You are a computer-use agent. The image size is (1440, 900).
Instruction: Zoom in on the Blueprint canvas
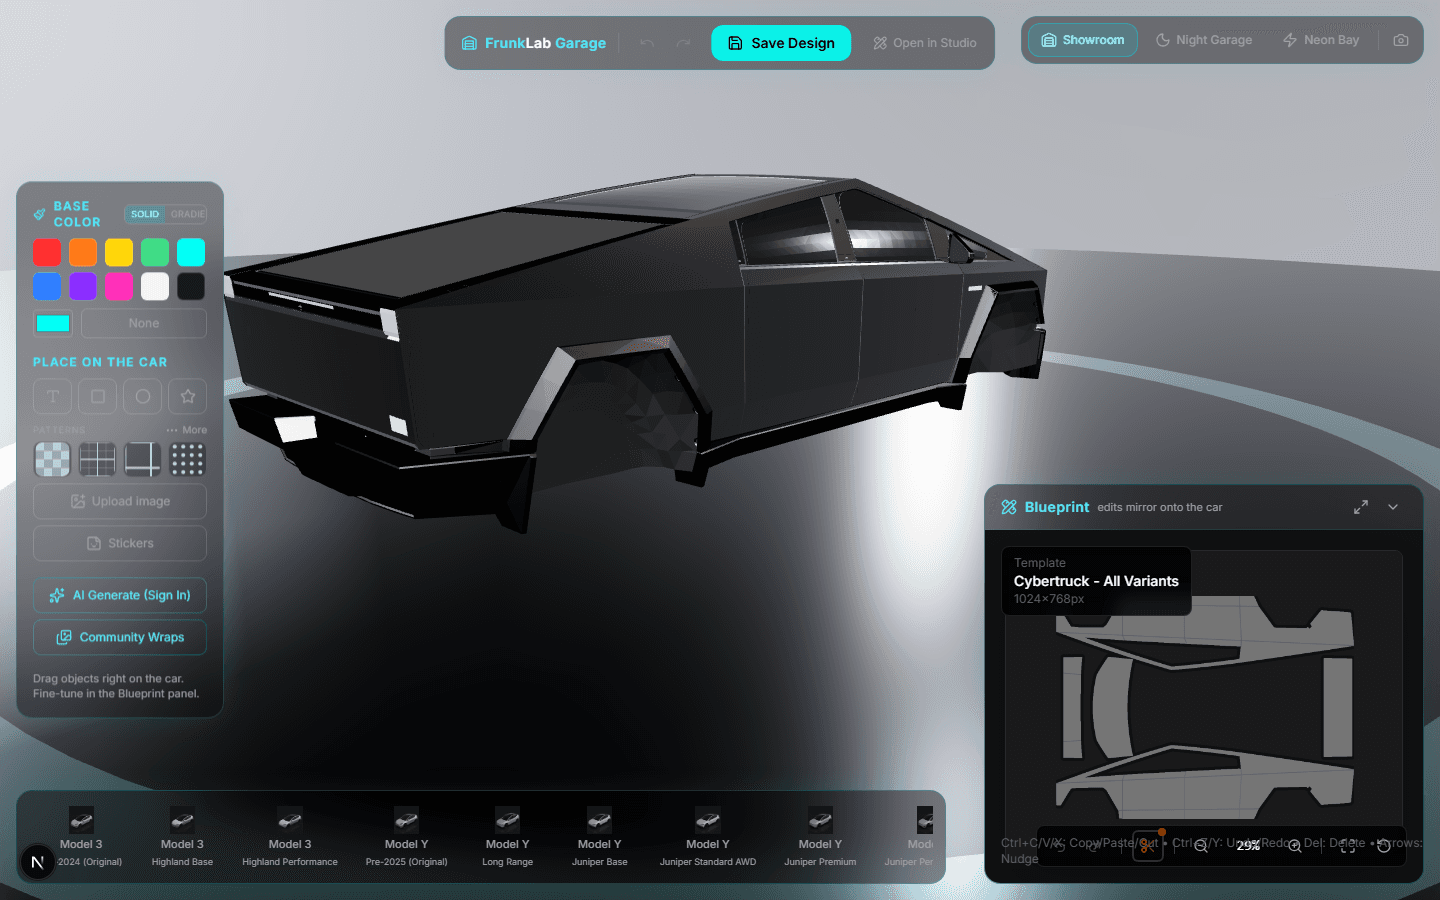pos(1295,846)
